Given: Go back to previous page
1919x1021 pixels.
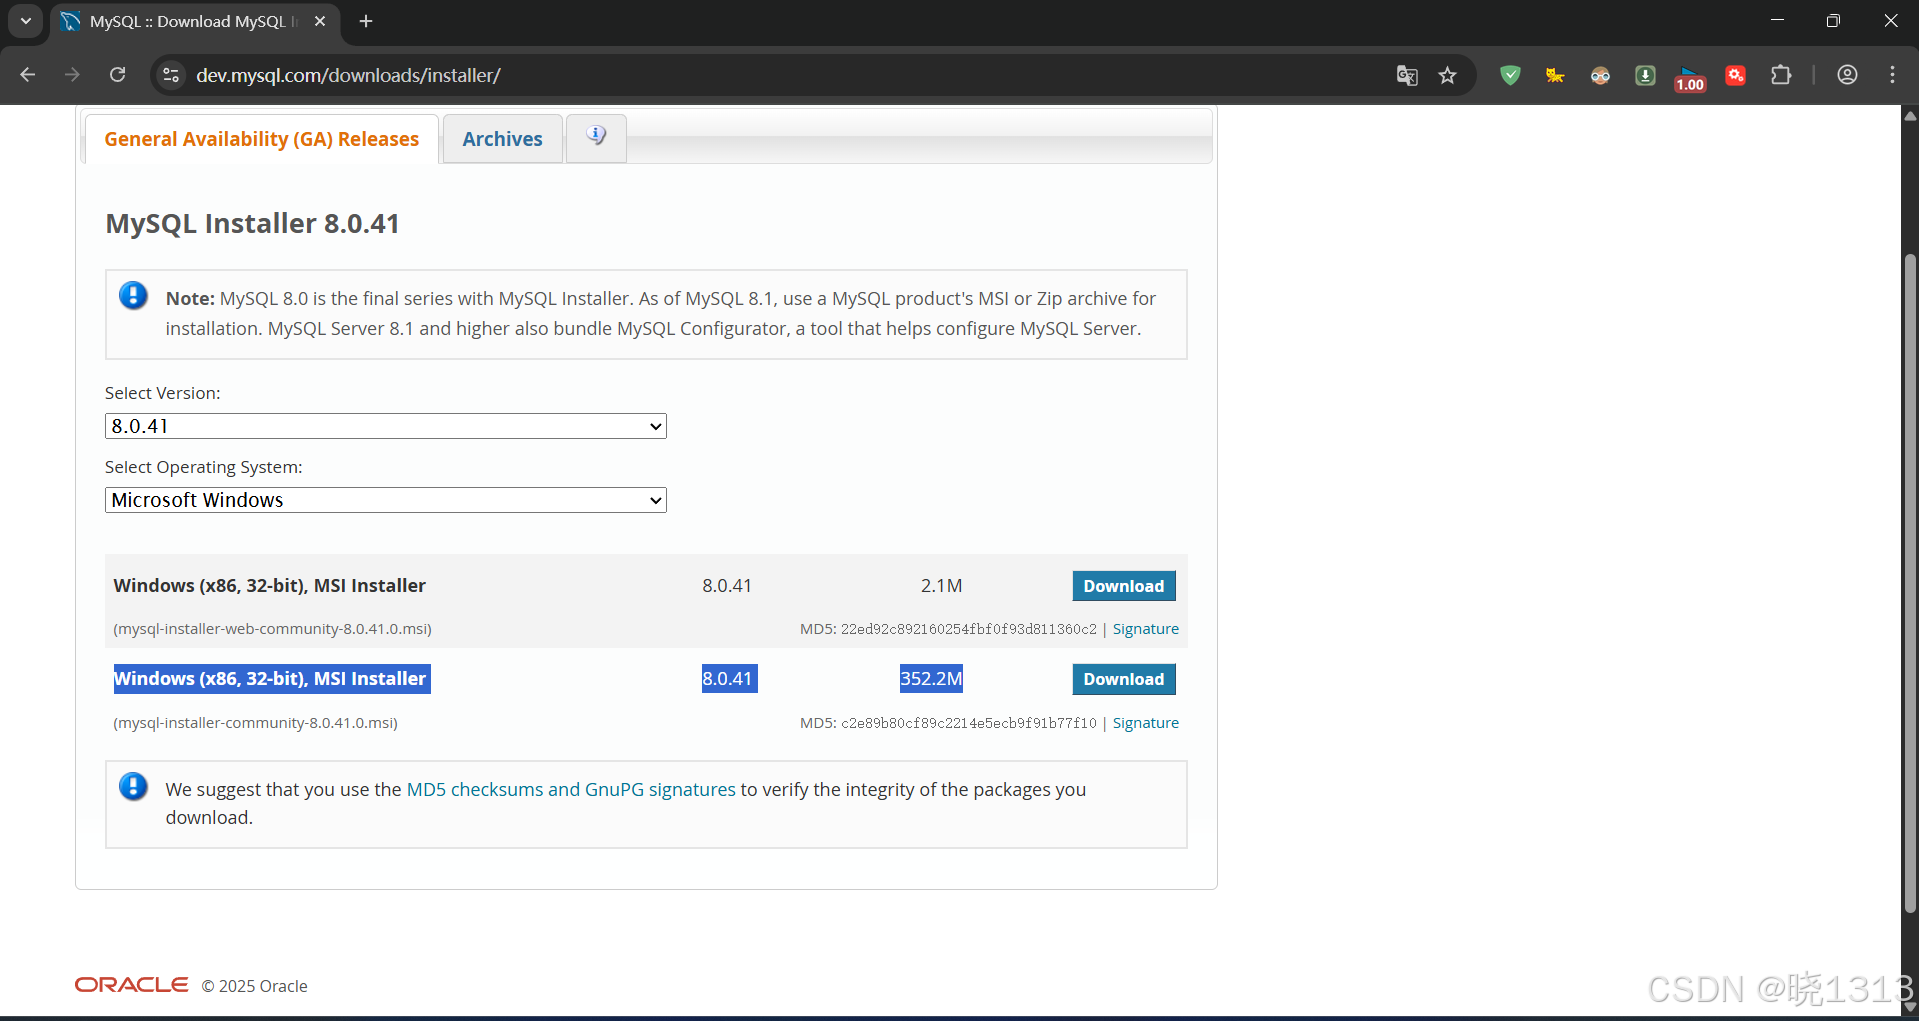Looking at the screenshot, I should click(28, 75).
